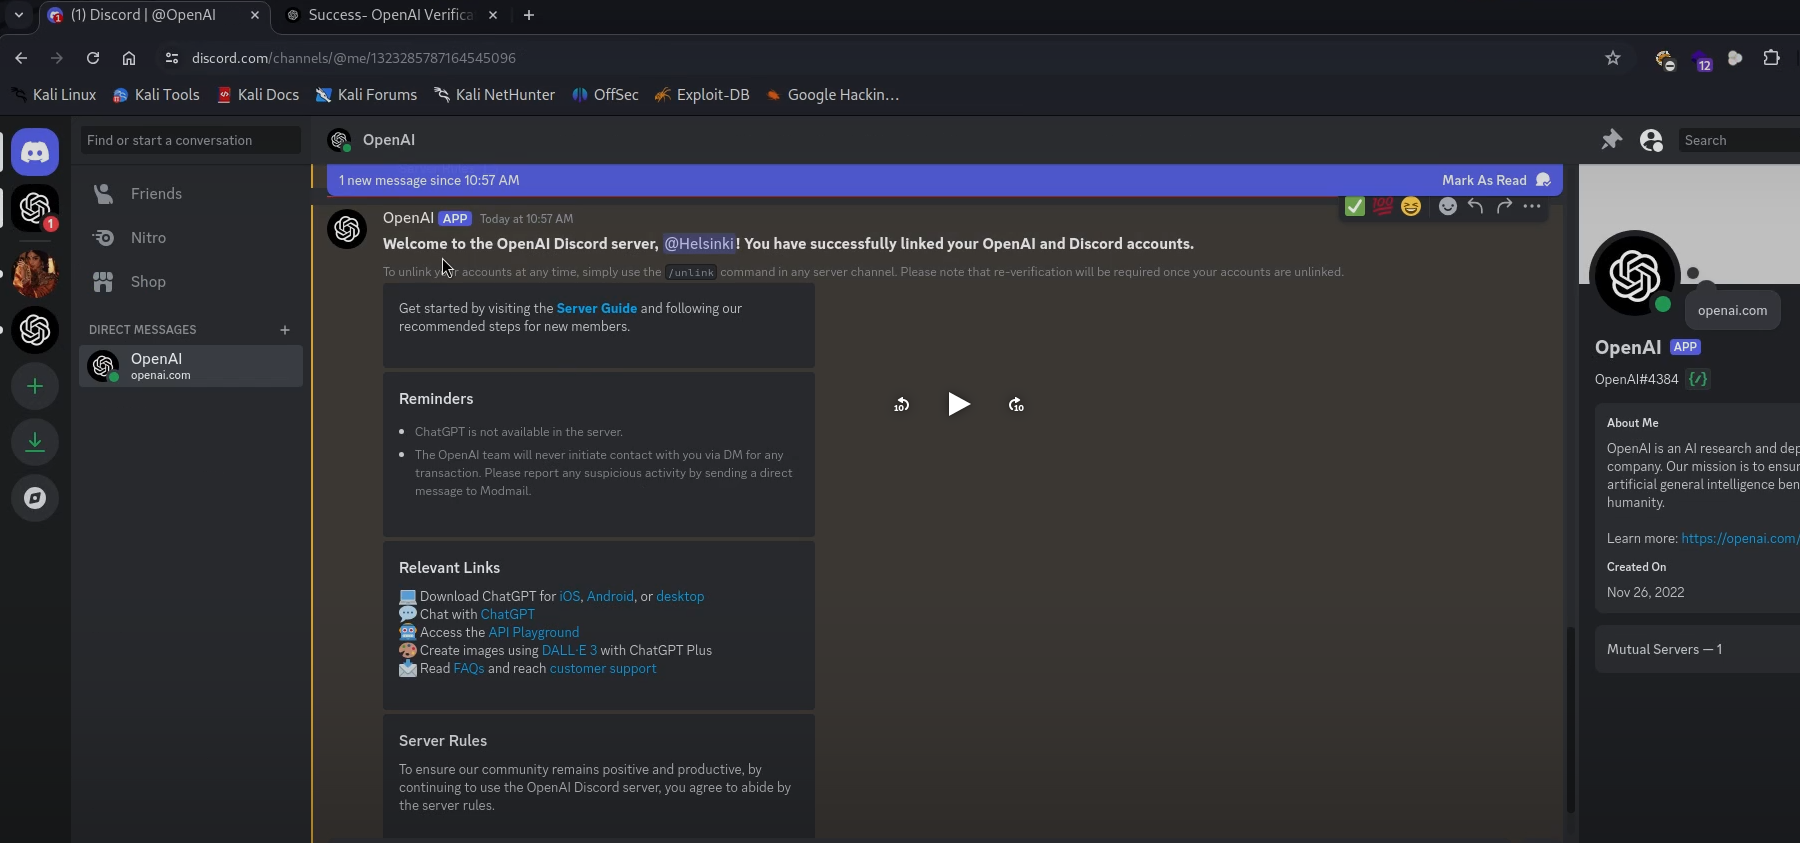Toggle user profile panel icon
The width and height of the screenshot is (1800, 843).
click(x=1652, y=140)
